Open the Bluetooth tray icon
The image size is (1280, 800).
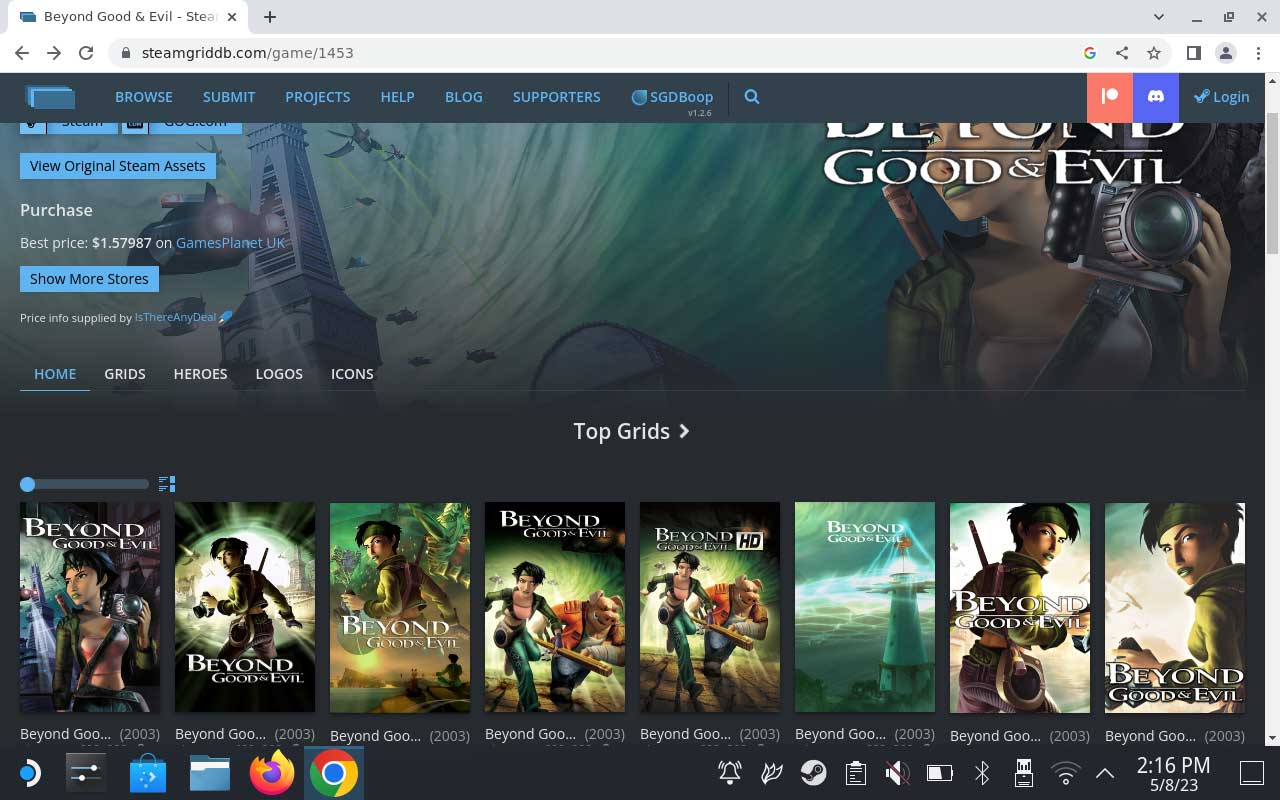982,773
